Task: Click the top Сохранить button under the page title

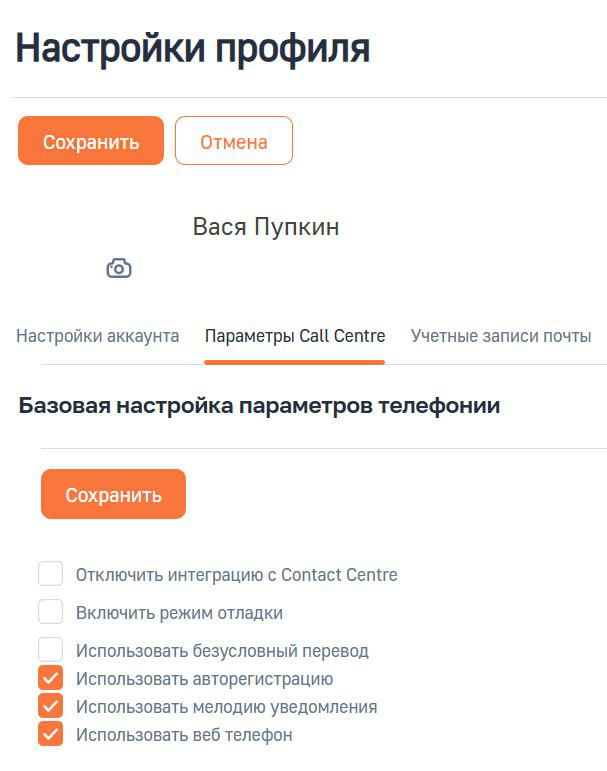Action: tap(91, 141)
